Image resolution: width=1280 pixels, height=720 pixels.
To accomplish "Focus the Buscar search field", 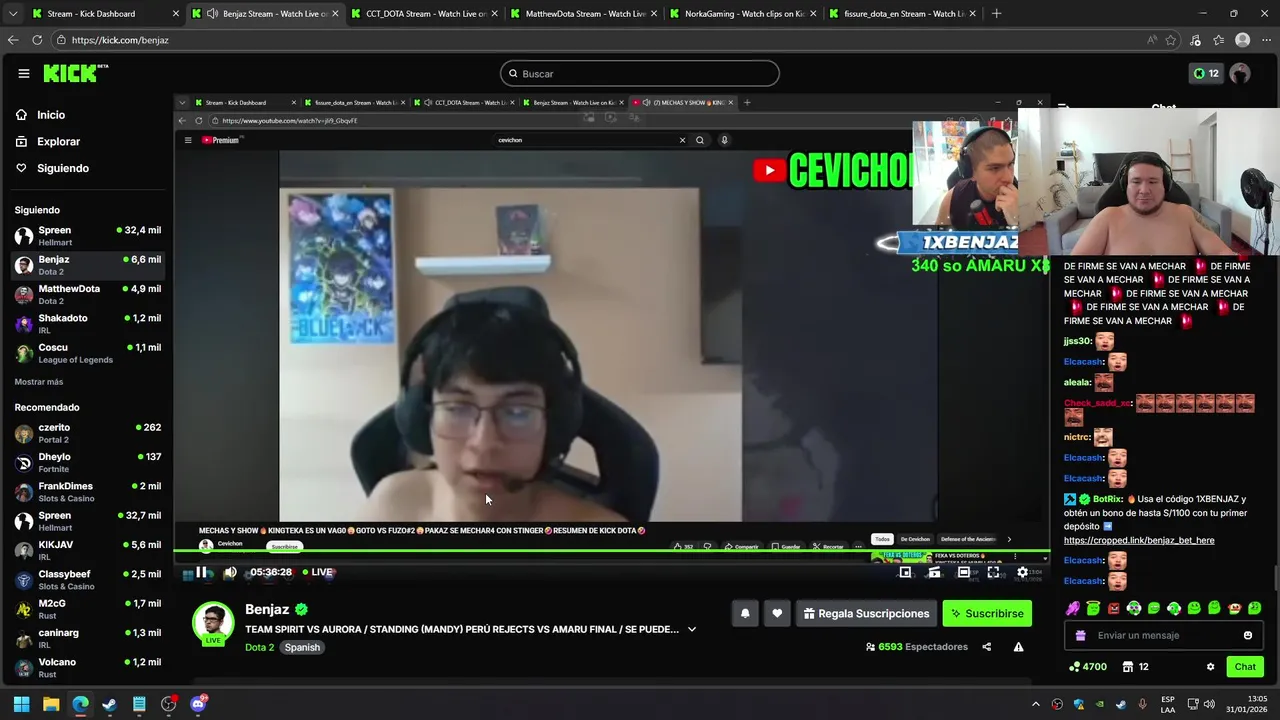I will pos(639,73).
